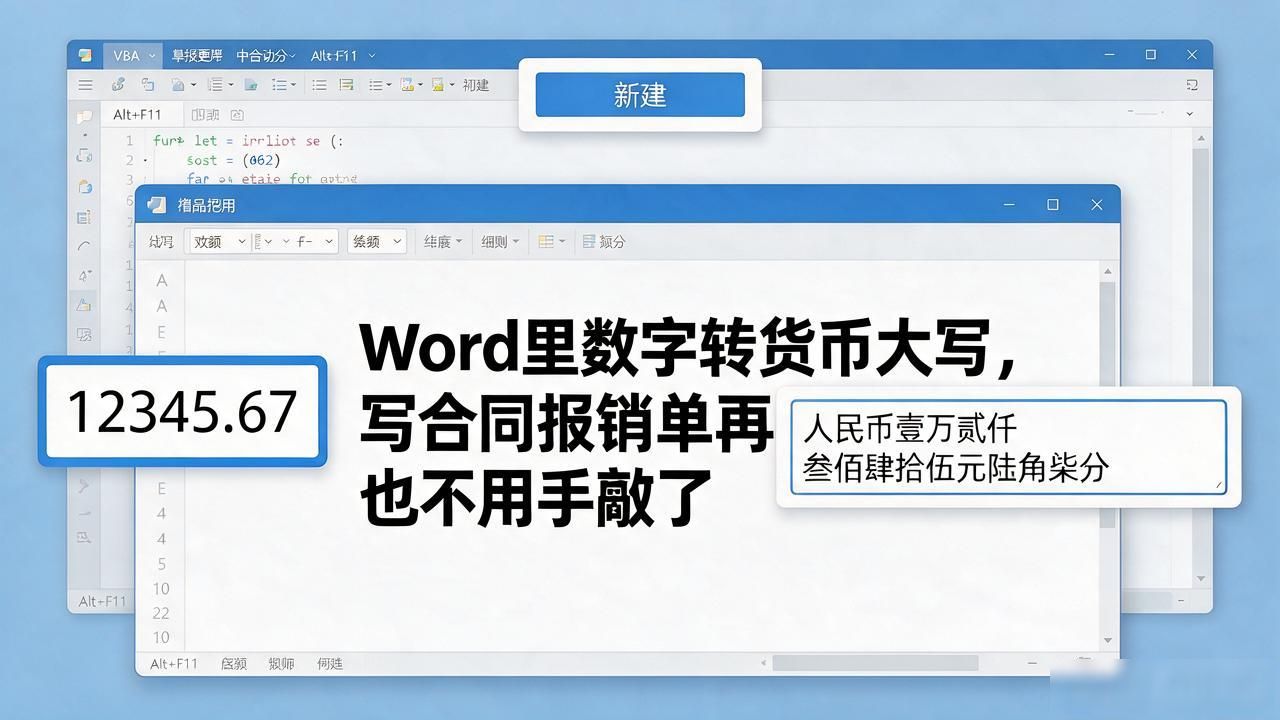The image size is (1280, 720).
Task: Click Alt+F11 in back window status bar
Action: (x=102, y=601)
